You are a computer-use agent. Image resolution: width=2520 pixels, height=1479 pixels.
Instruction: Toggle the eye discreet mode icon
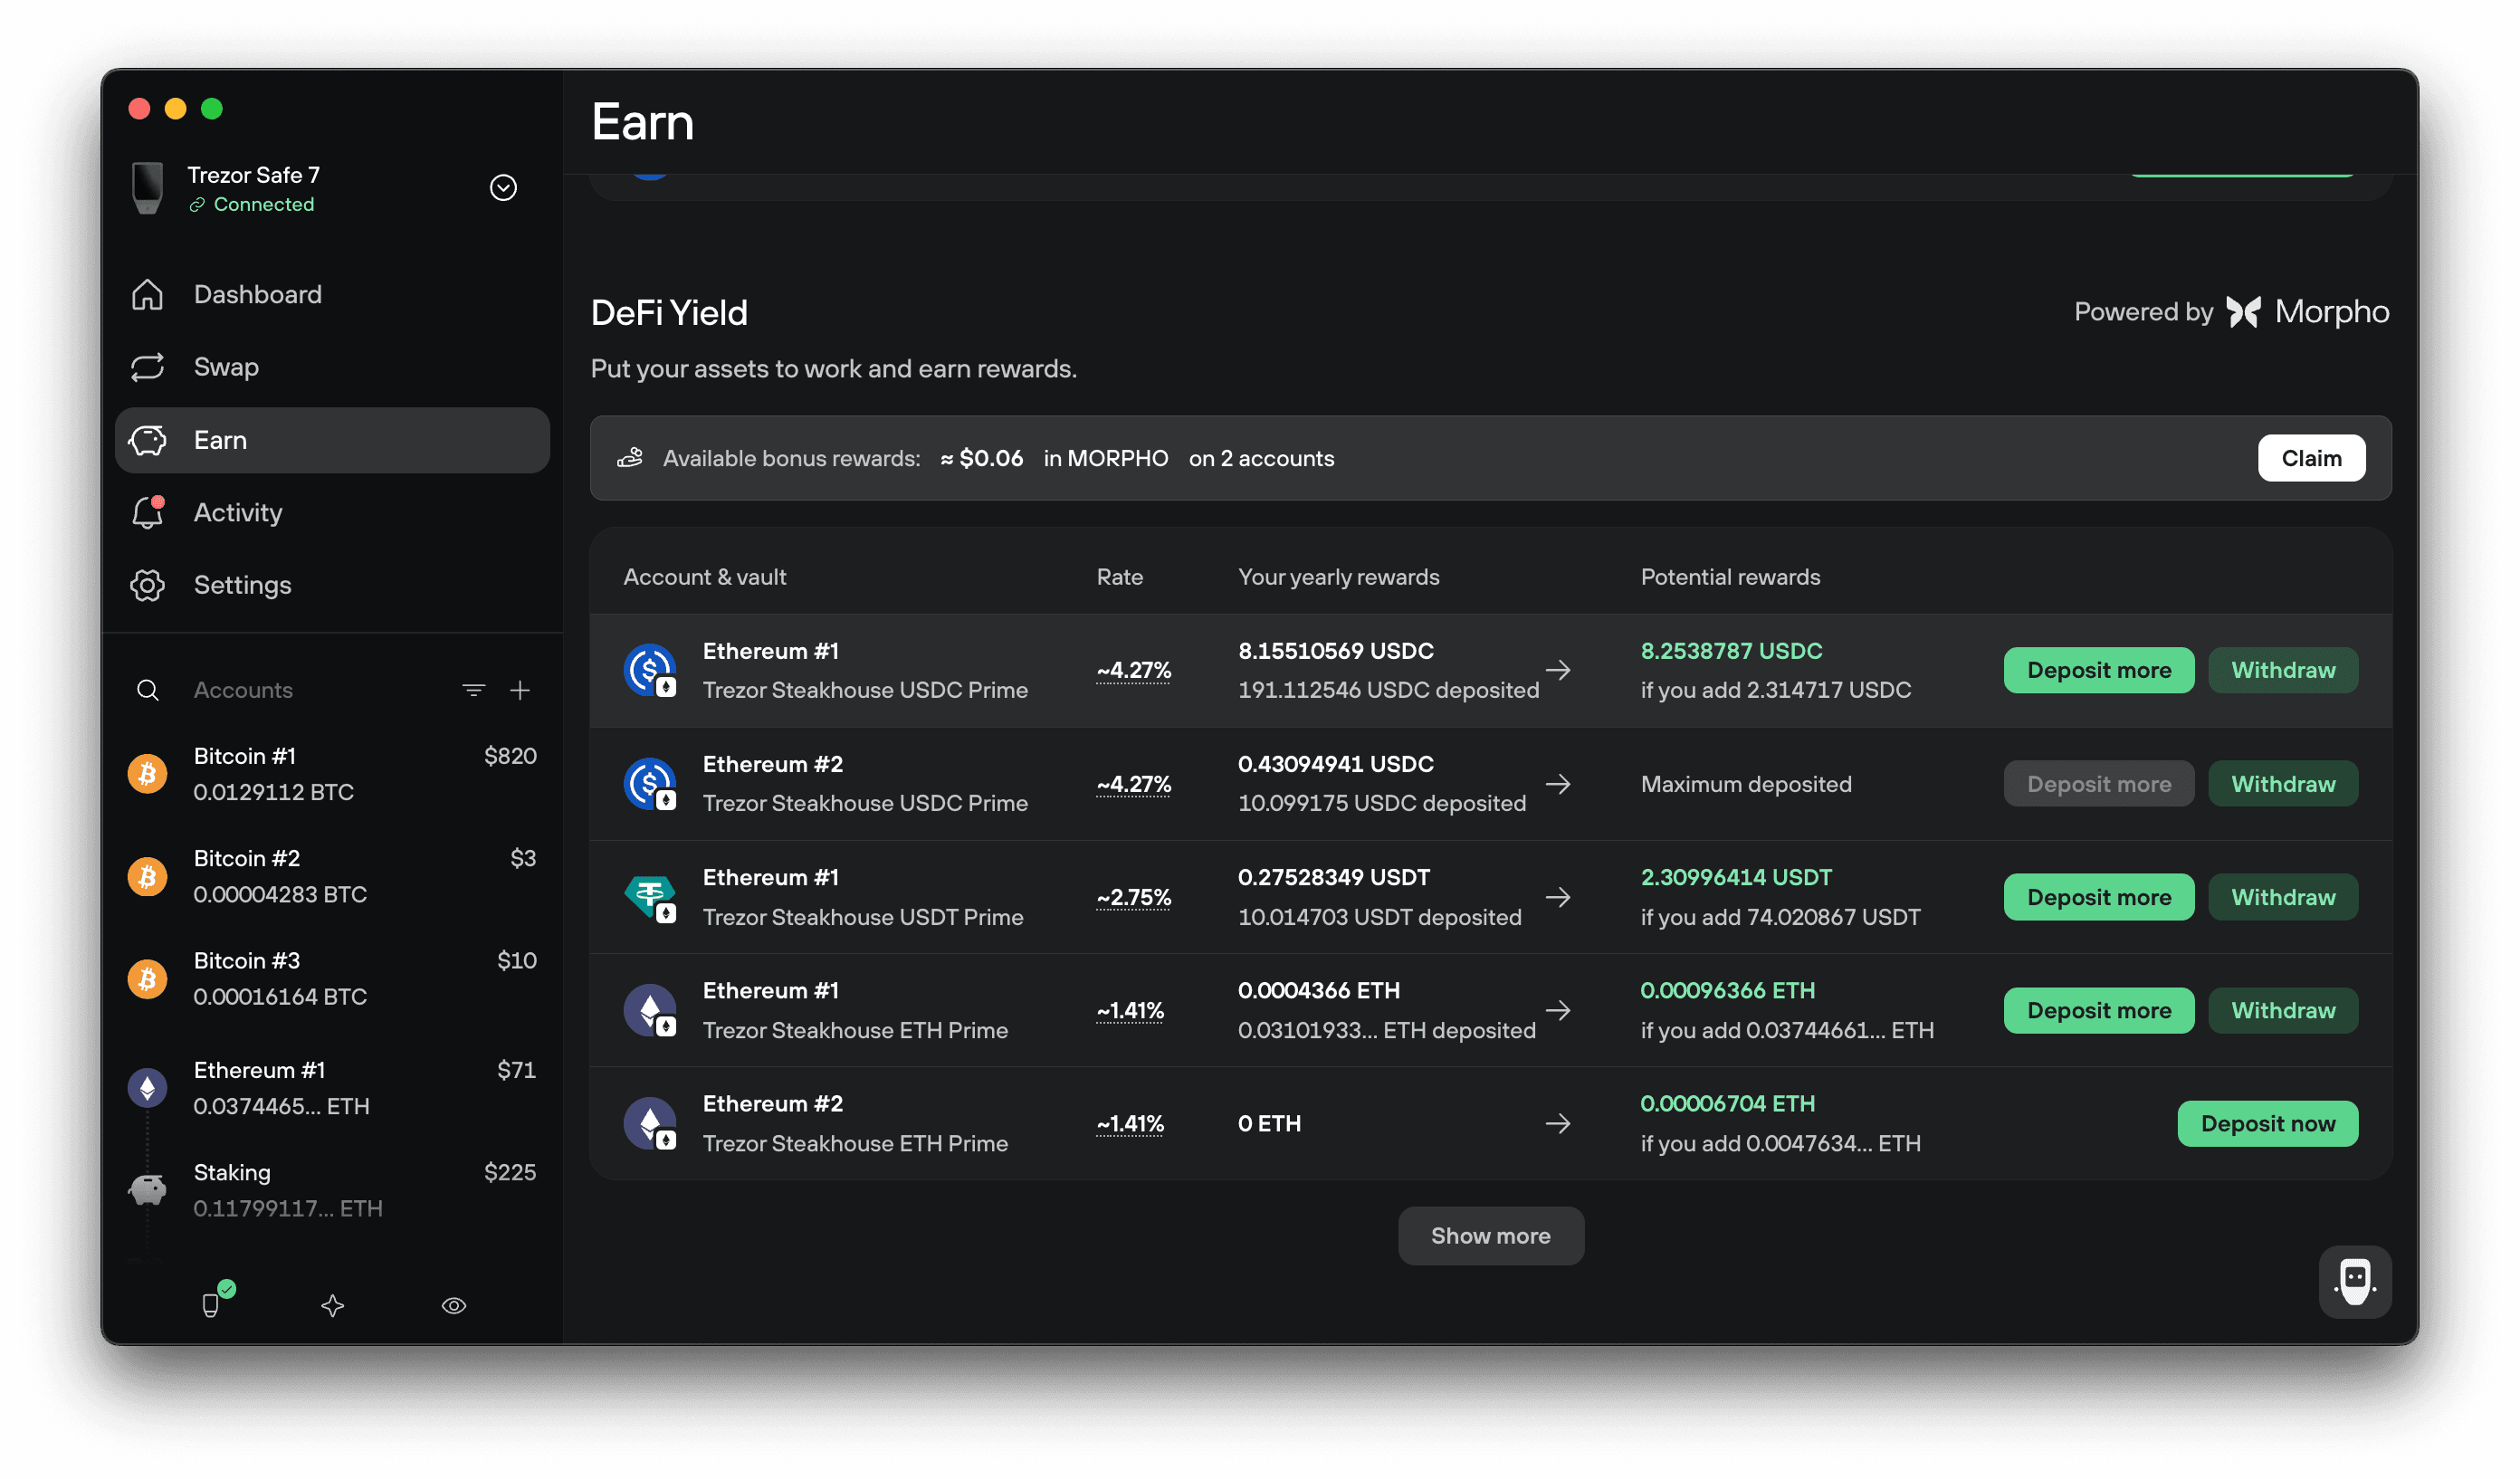click(454, 1306)
